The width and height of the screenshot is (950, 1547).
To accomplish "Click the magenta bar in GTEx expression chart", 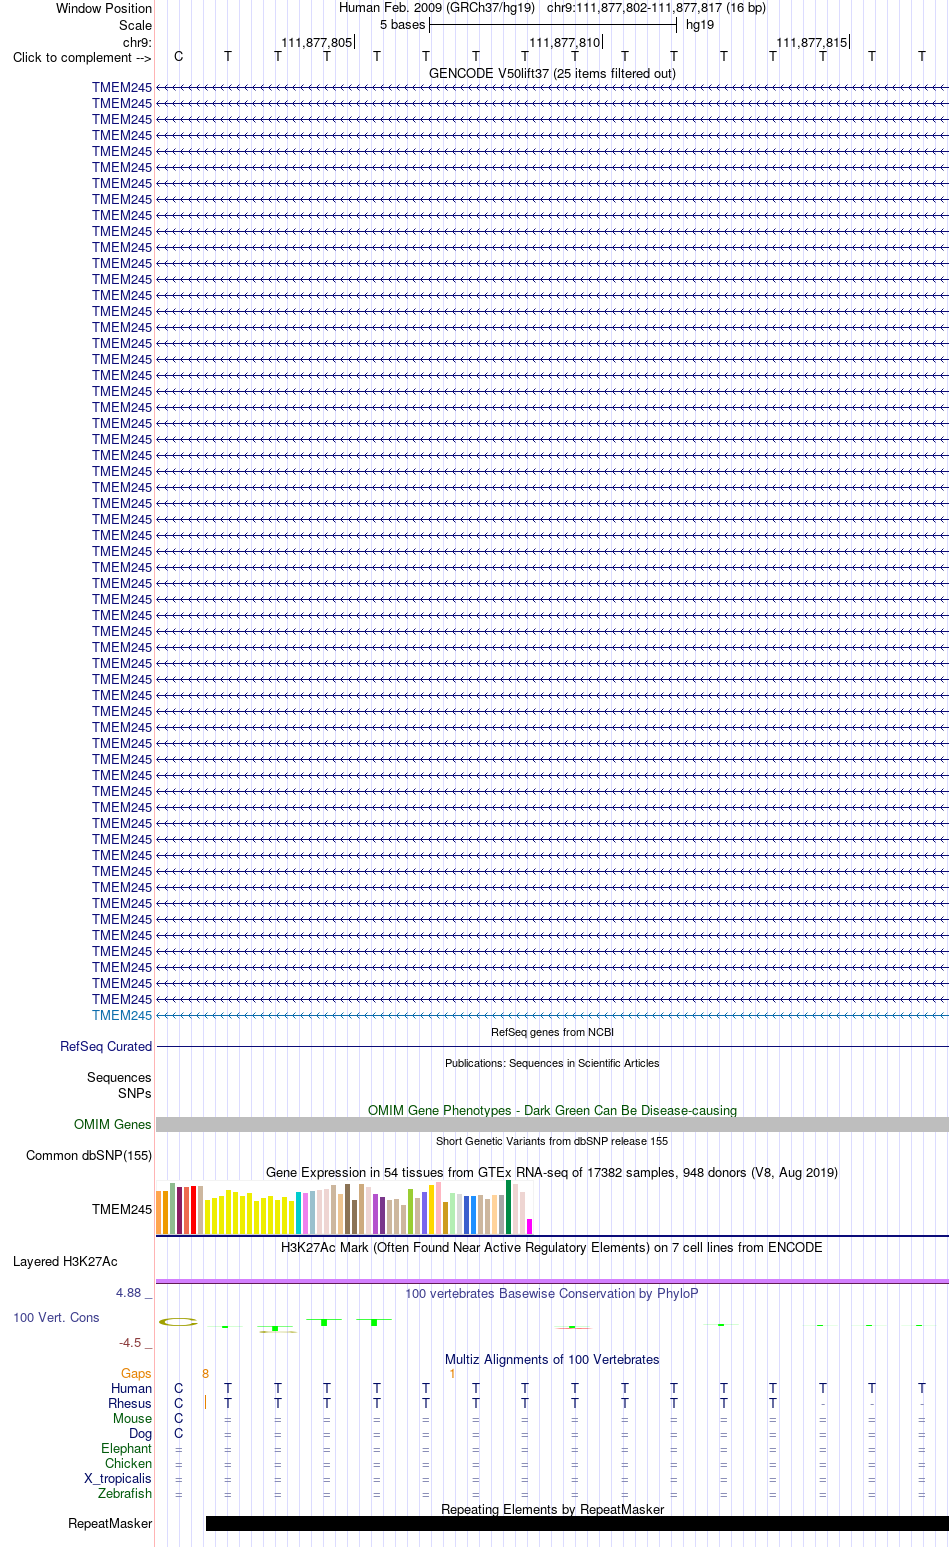I will [x=530, y=1226].
